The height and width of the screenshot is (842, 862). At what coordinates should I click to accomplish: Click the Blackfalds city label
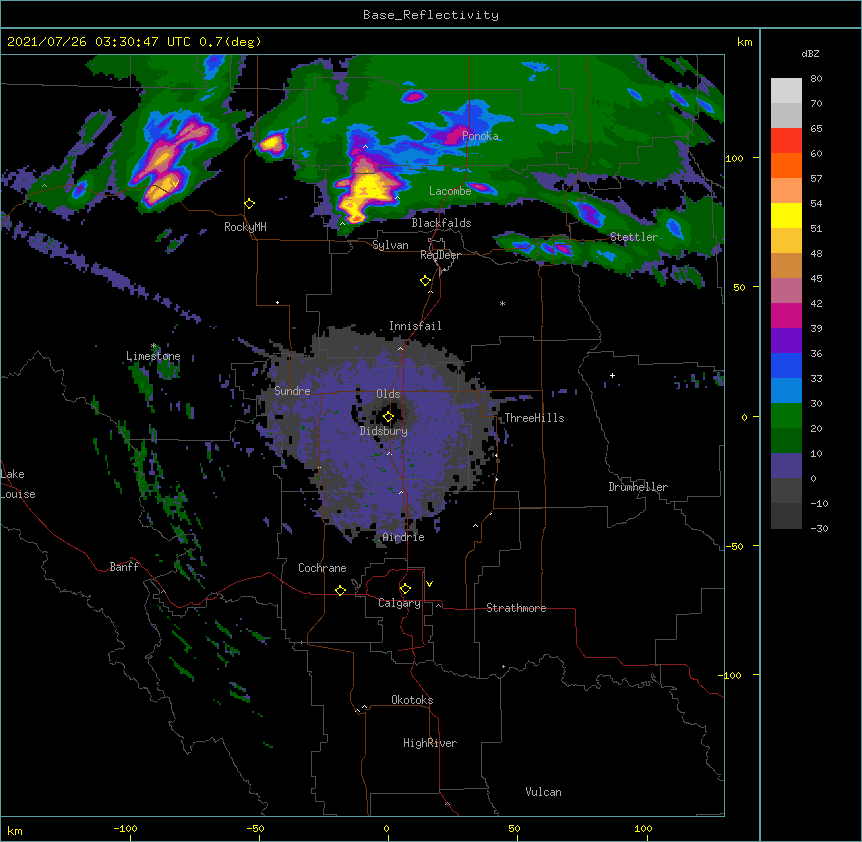pos(441,223)
